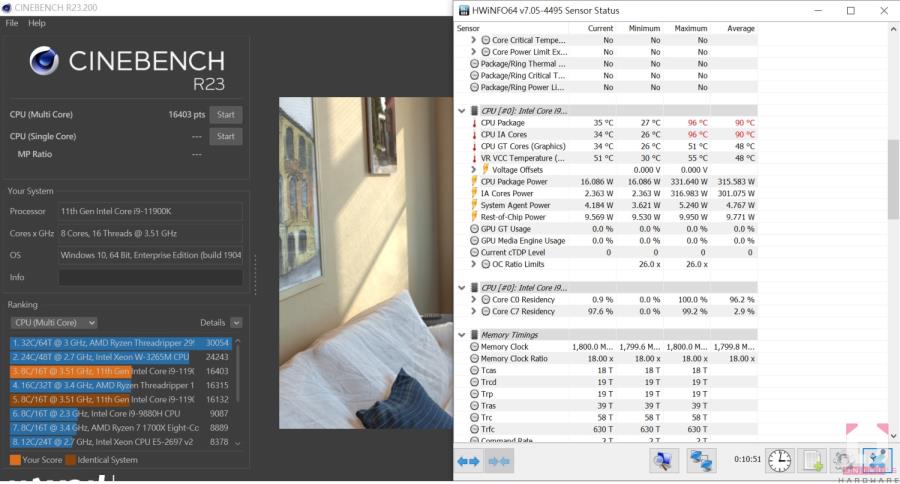Open the Help menu in Cinebench
This screenshot has height=484, width=900.
point(37,23)
